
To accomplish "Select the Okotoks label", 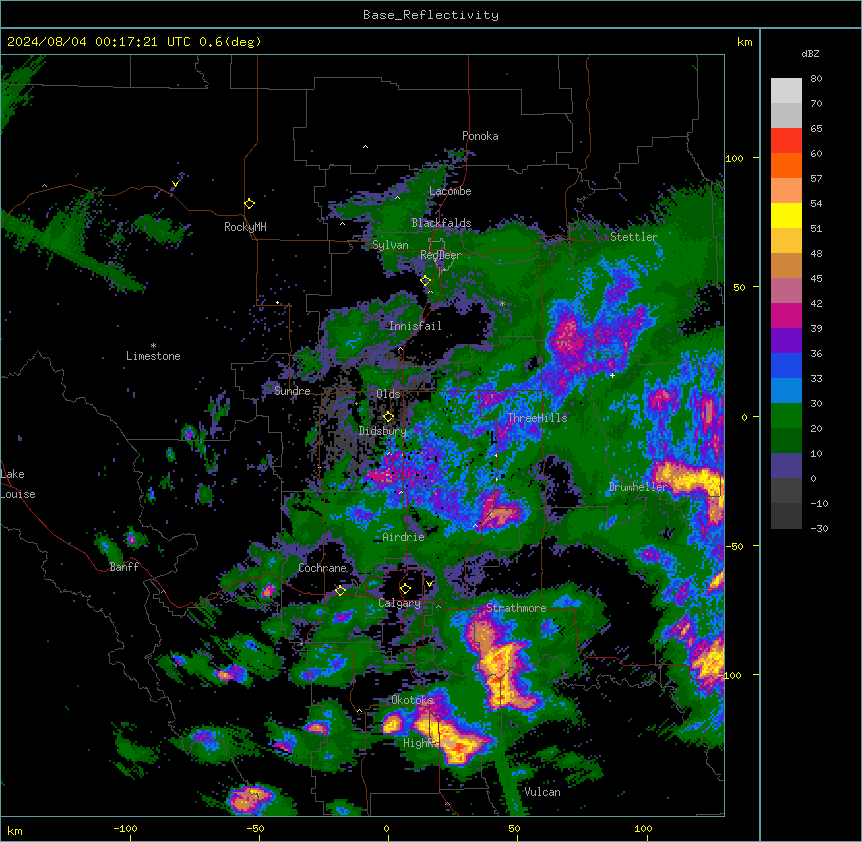I will click(x=412, y=700).
